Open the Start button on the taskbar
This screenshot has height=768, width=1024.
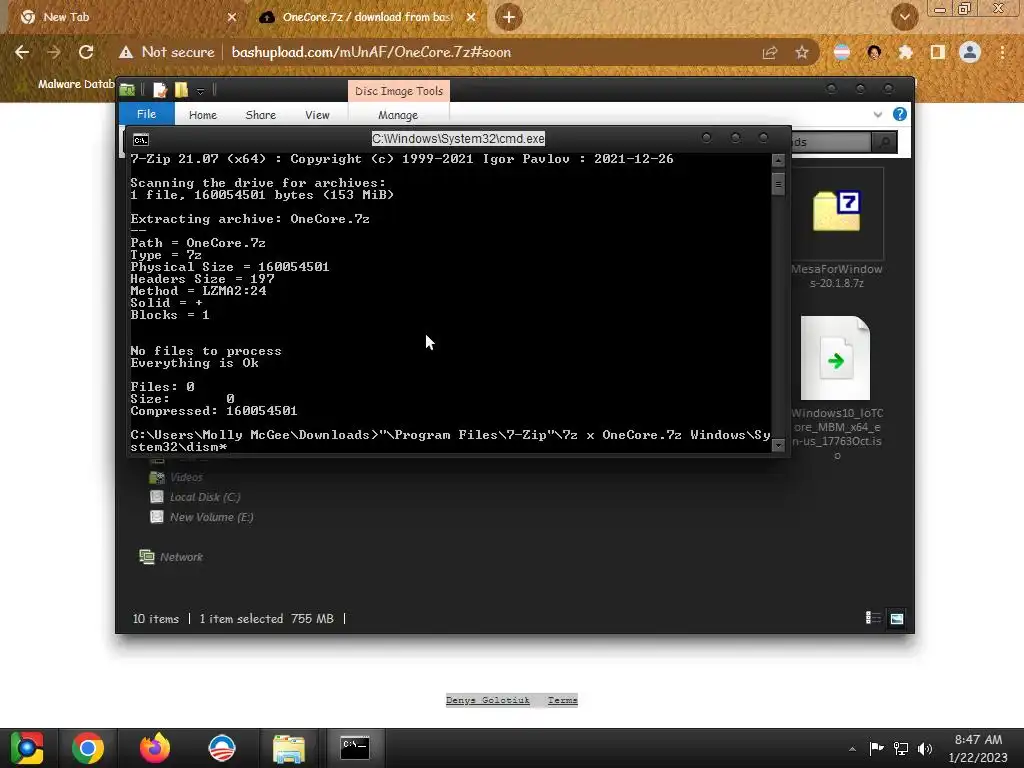coord(27,748)
